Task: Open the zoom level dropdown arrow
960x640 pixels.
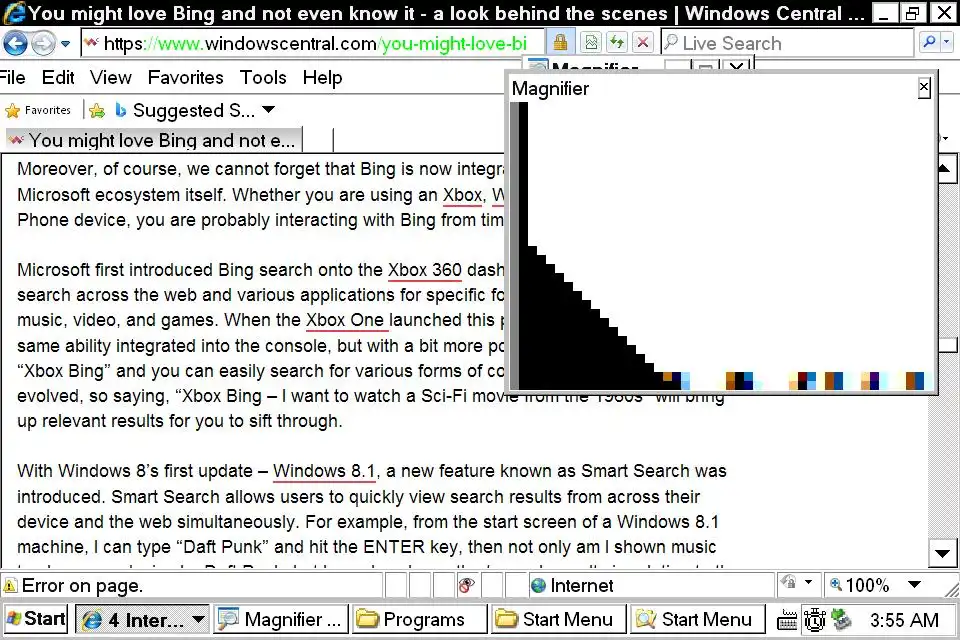Action: coord(914,585)
